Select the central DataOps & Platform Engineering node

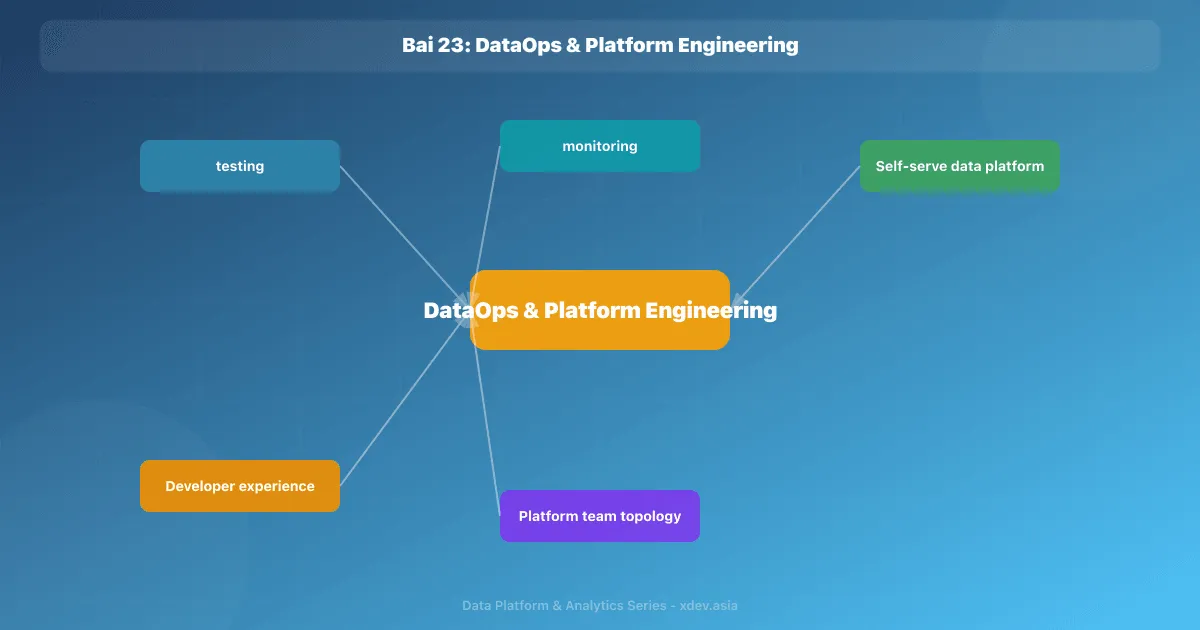click(x=600, y=310)
